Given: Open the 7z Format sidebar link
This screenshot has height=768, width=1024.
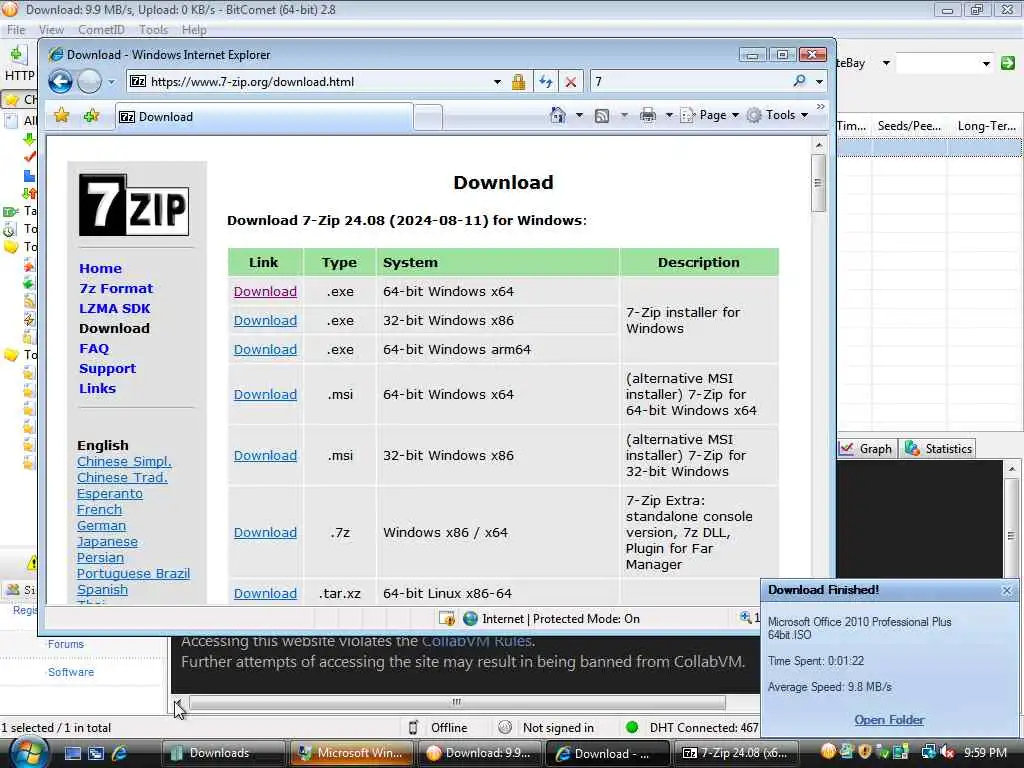Looking at the screenshot, I should [116, 288].
